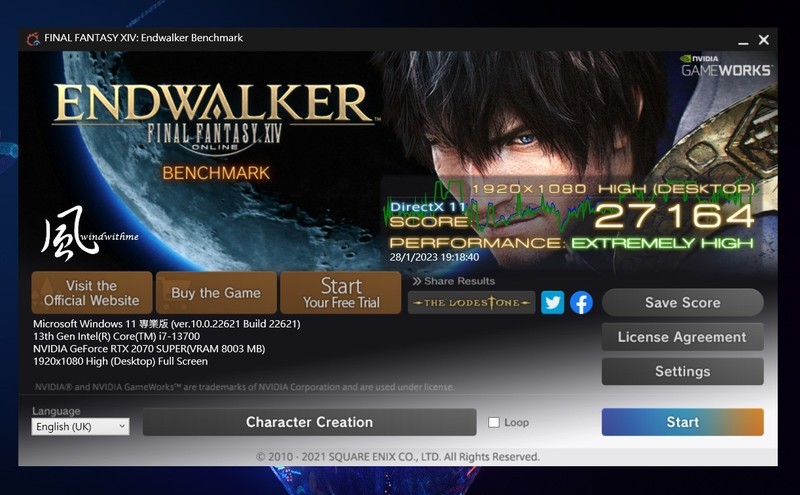
Task: Share results on Facebook
Action: click(581, 303)
